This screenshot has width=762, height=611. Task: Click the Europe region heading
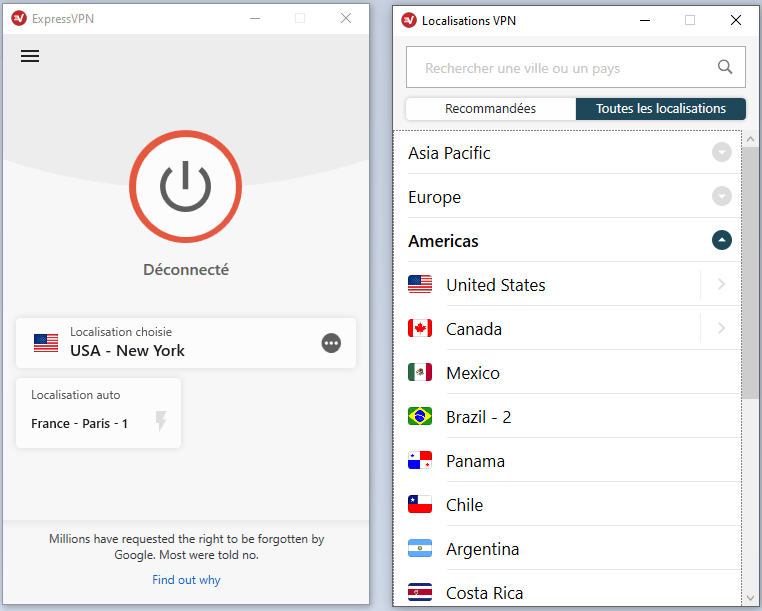(434, 197)
